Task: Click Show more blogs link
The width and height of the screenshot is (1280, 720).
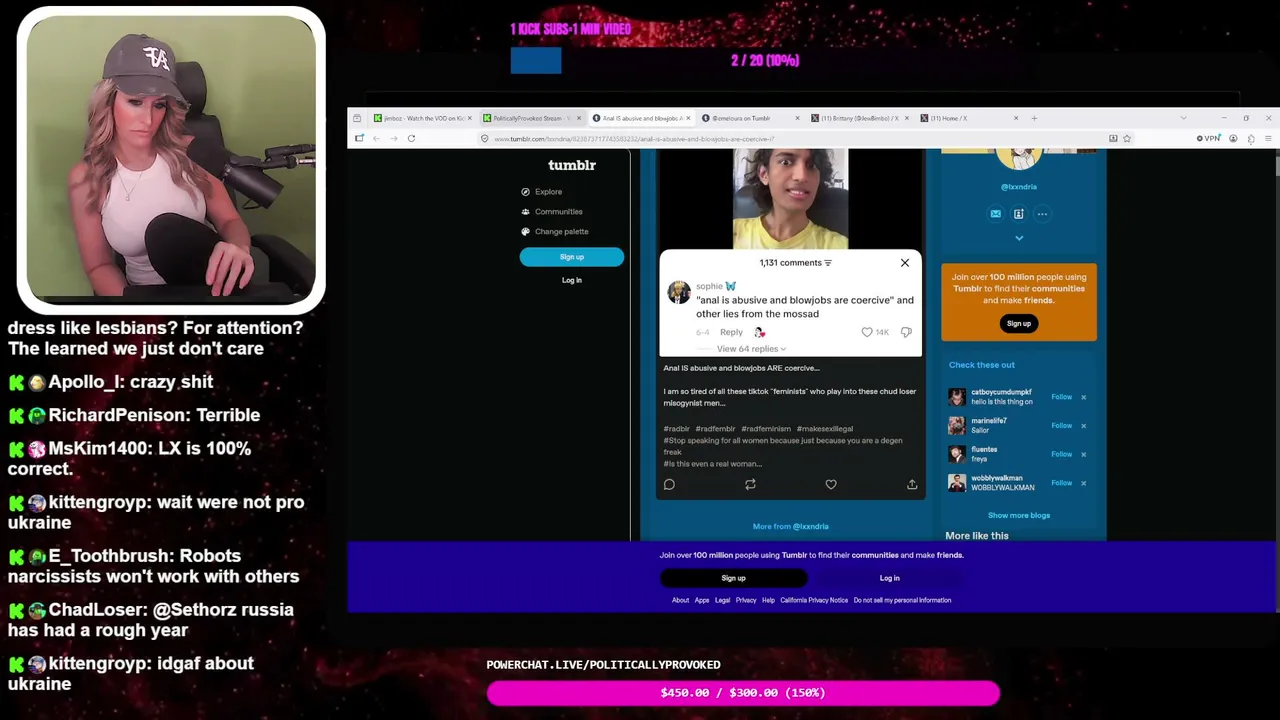Action: point(1019,516)
